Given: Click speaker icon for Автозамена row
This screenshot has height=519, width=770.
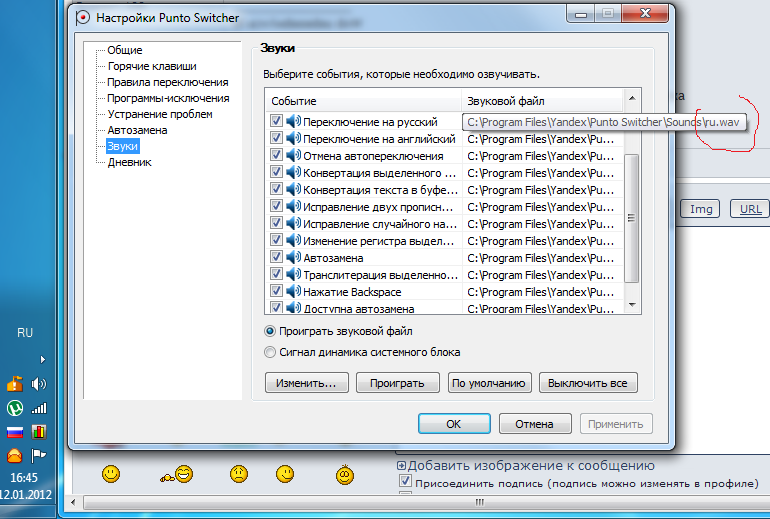Looking at the screenshot, I should coord(293,257).
